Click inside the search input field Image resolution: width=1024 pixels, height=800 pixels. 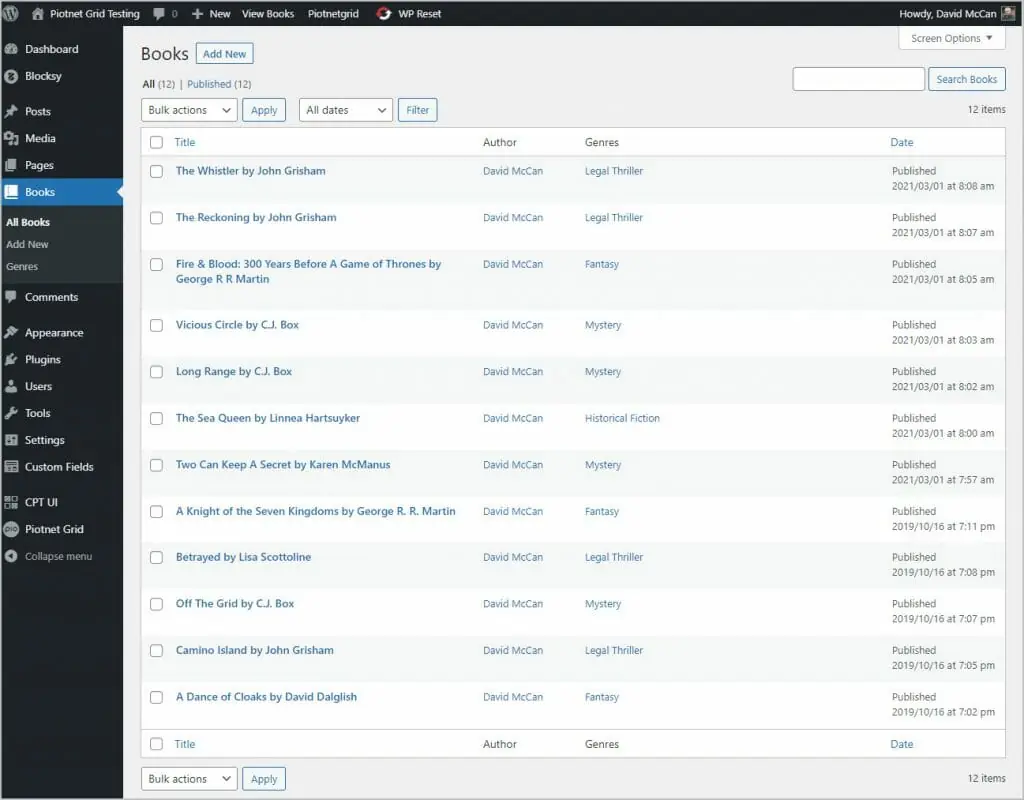click(x=858, y=78)
